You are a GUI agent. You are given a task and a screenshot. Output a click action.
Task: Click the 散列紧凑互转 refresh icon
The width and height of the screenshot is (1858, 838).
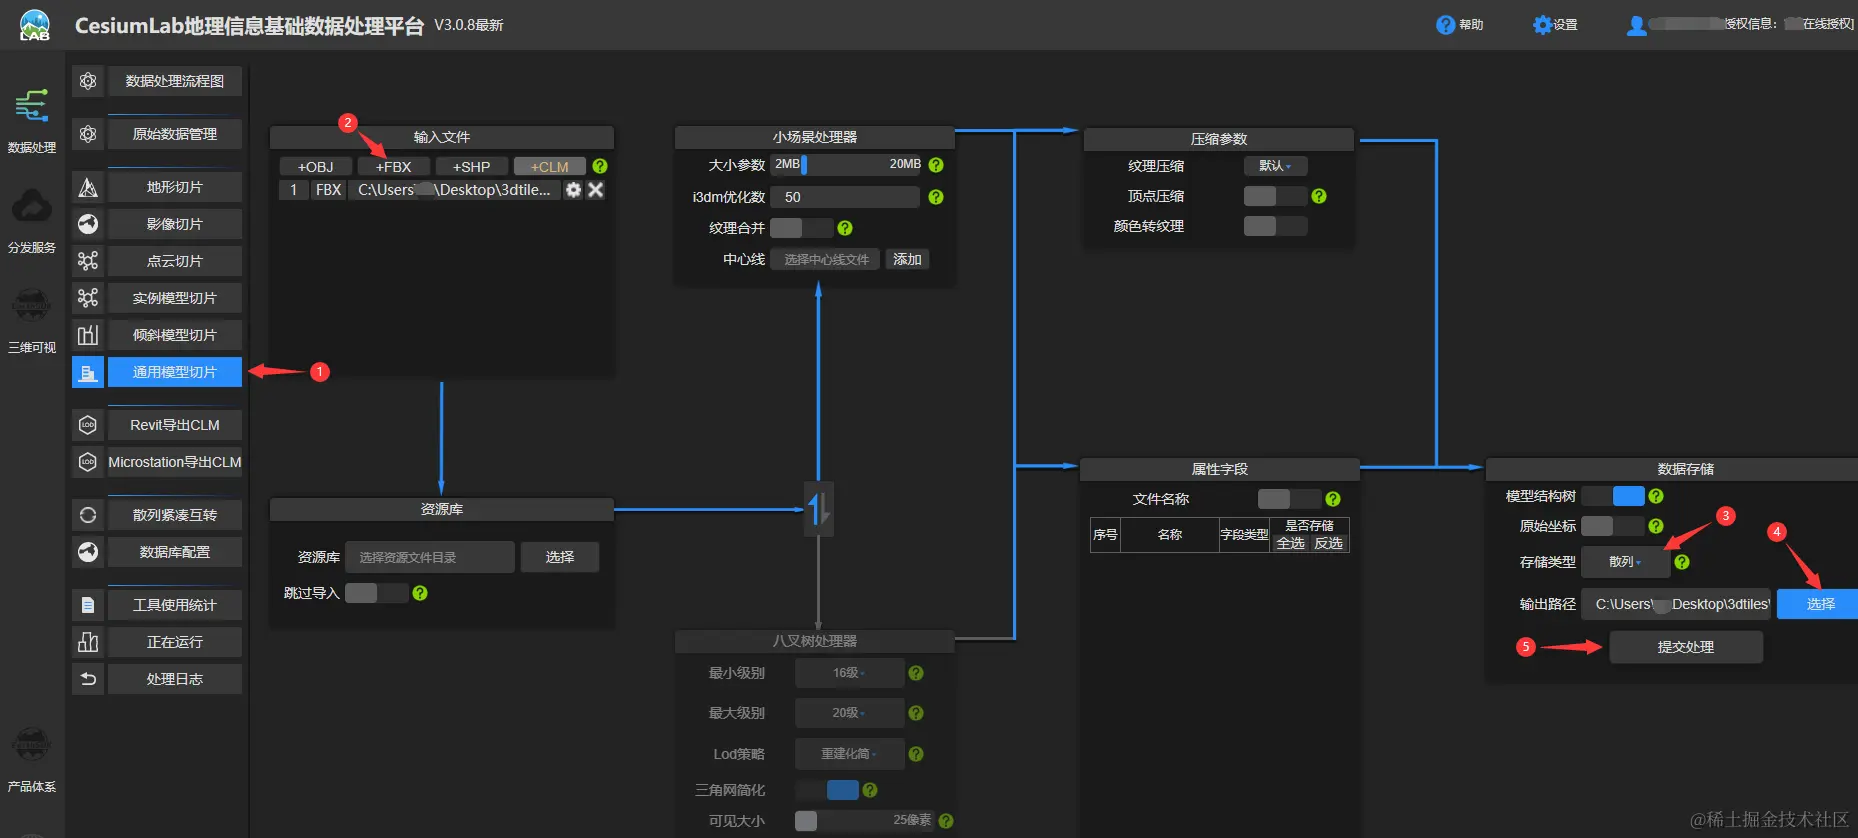coord(88,515)
